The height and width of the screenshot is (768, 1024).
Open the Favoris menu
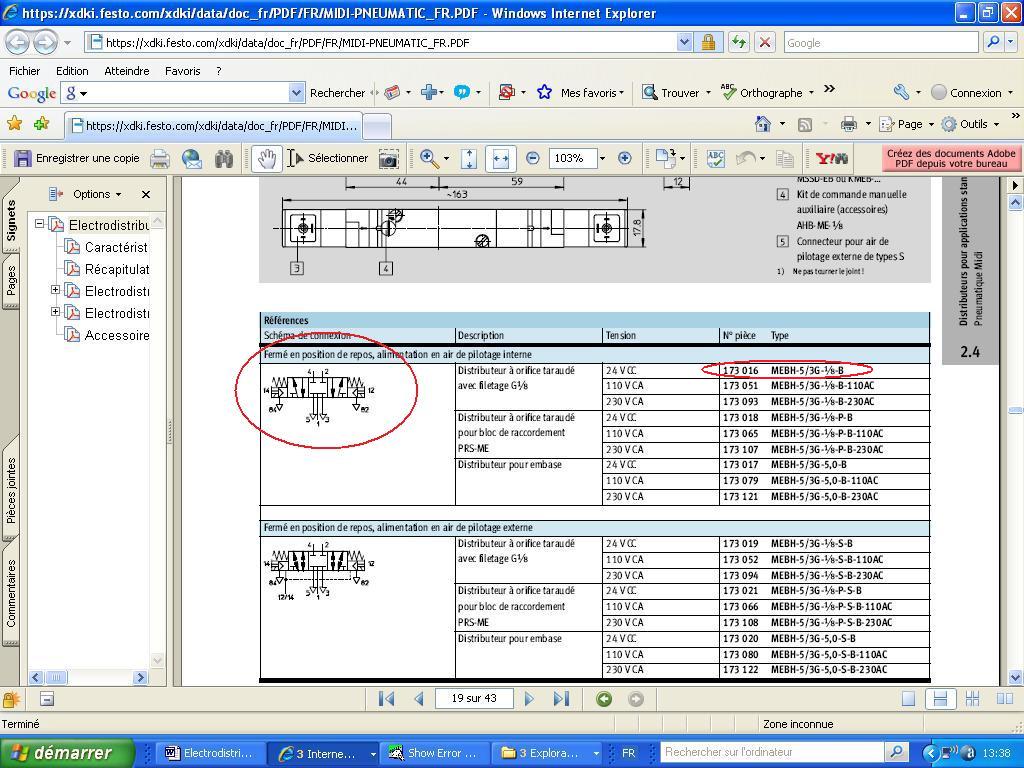coord(182,71)
